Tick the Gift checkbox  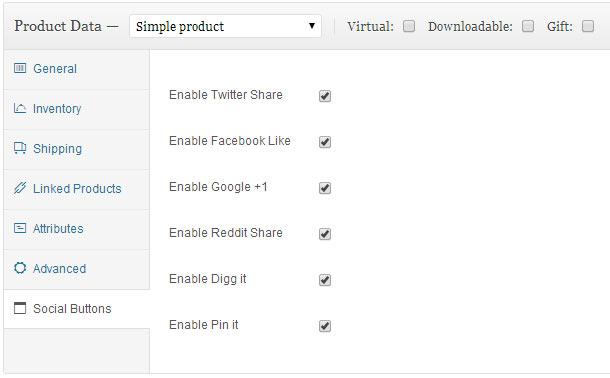588,26
